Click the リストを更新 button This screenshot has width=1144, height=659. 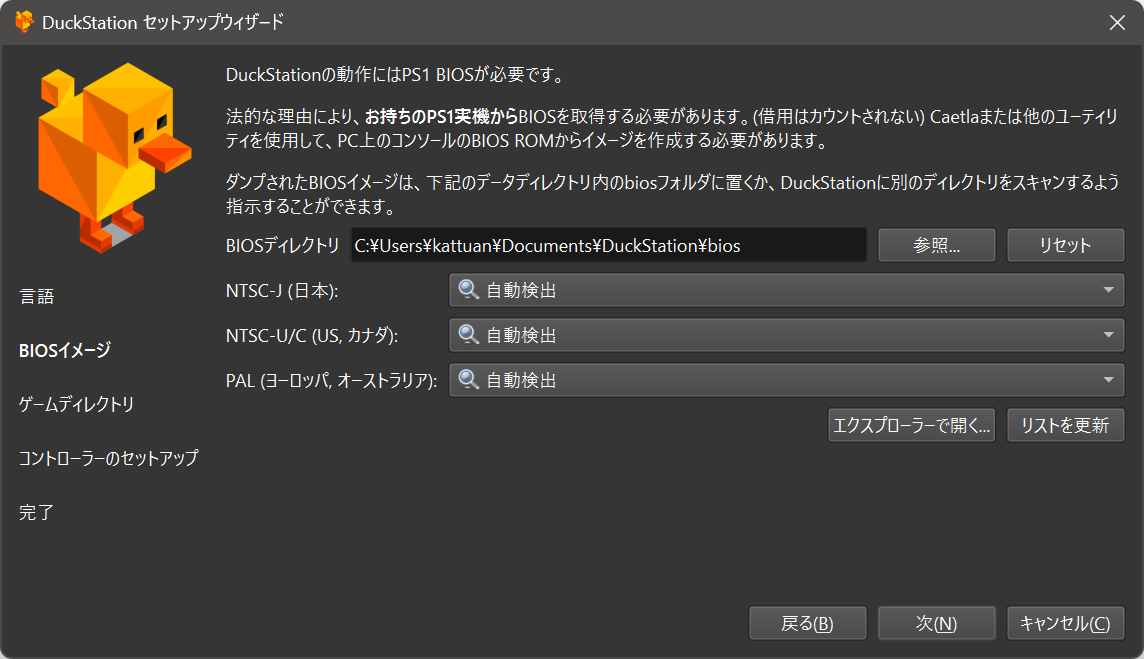[x=1065, y=425]
